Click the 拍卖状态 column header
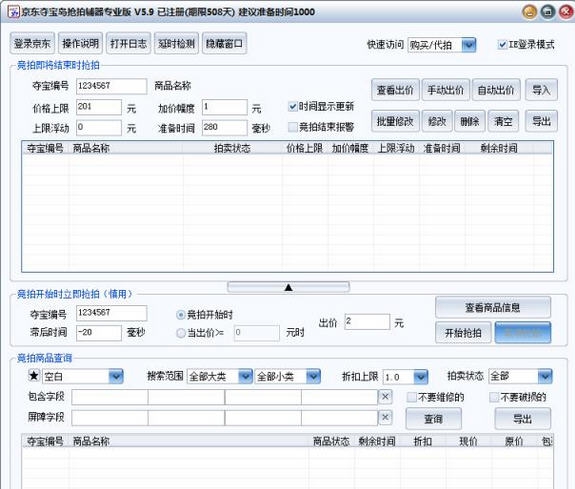Viewport: 575px width, 489px height. coord(232,148)
